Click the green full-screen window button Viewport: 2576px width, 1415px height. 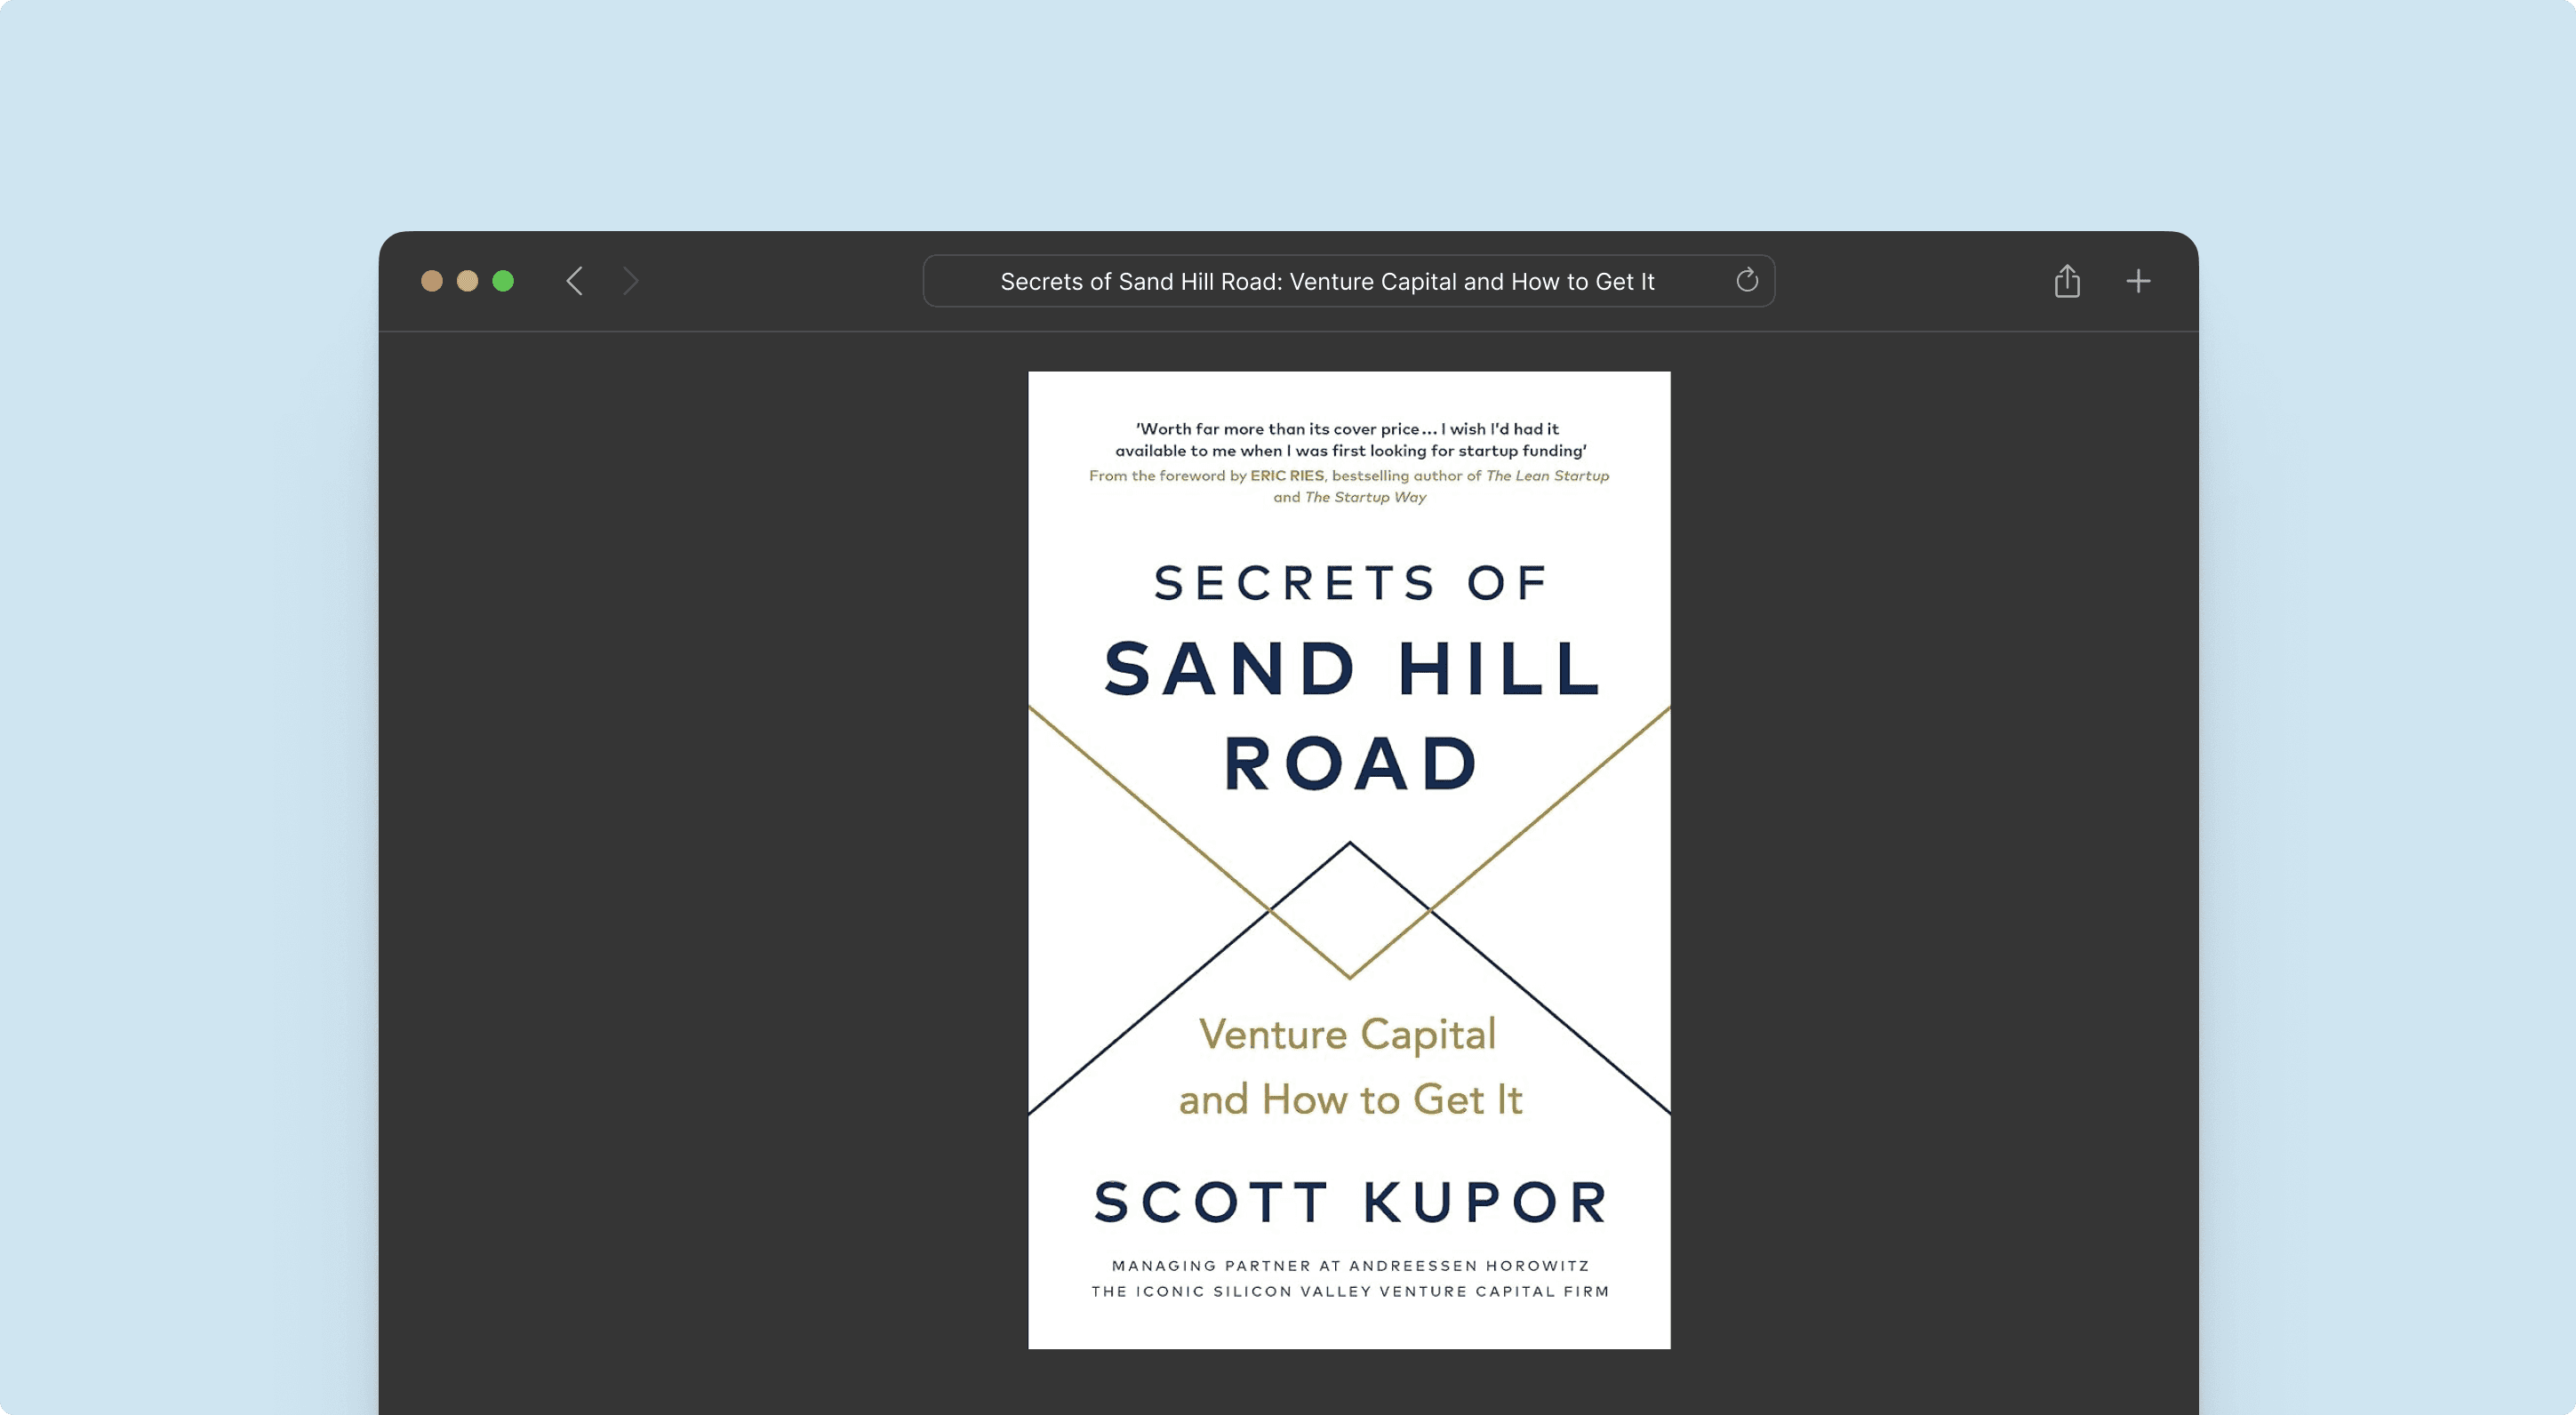[x=503, y=281]
